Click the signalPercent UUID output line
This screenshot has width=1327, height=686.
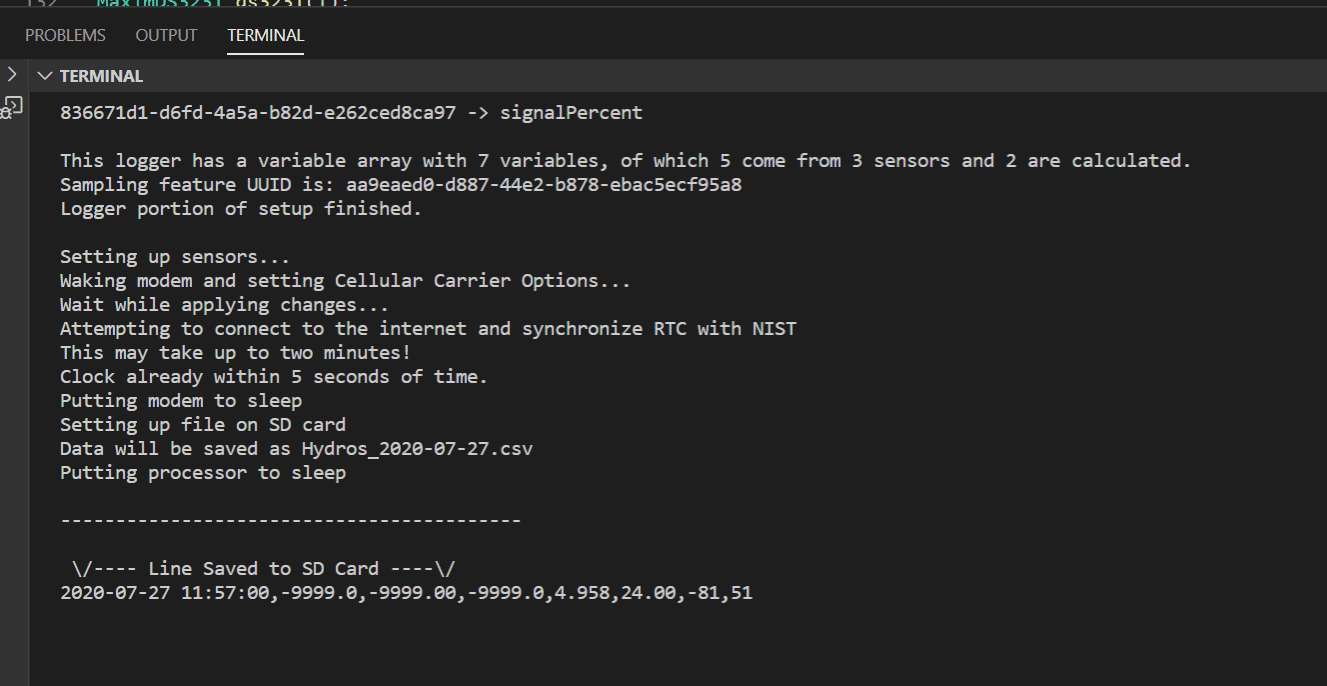350,113
